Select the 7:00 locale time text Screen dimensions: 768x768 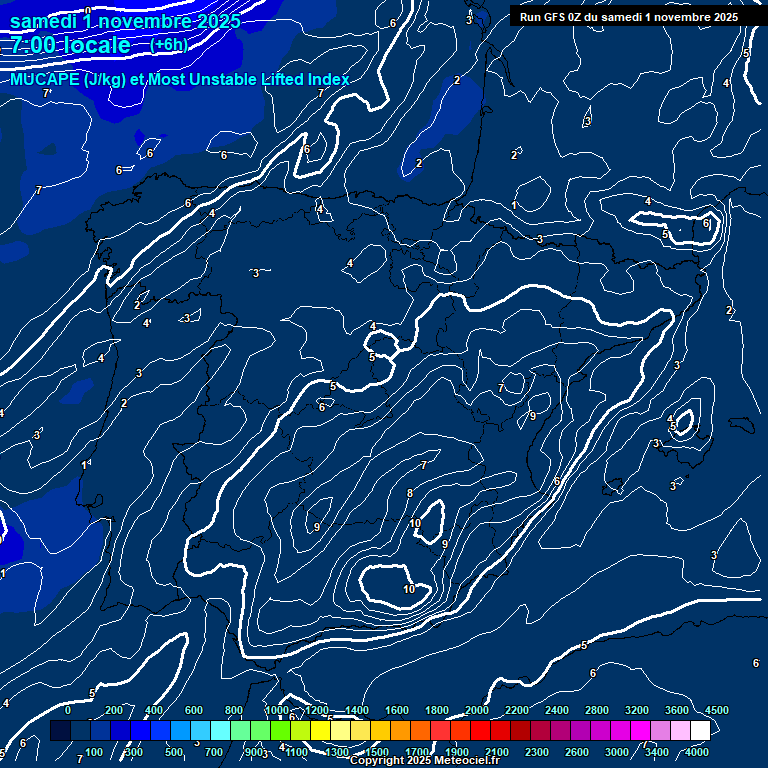pyautogui.click(x=70, y=45)
